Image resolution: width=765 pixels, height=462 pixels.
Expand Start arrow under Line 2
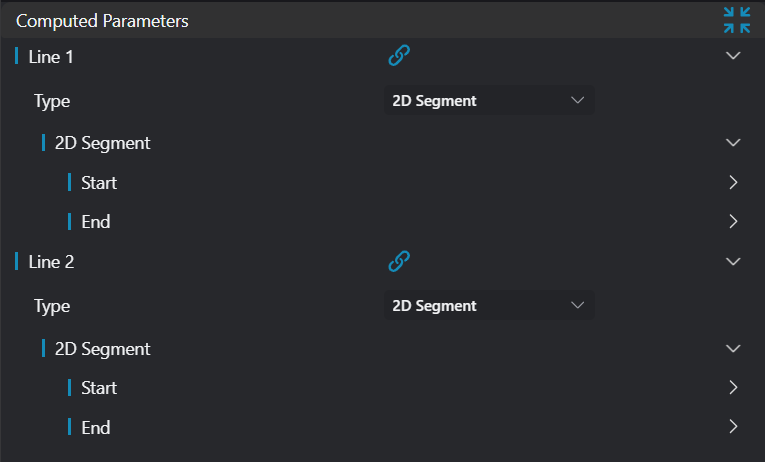coord(733,388)
